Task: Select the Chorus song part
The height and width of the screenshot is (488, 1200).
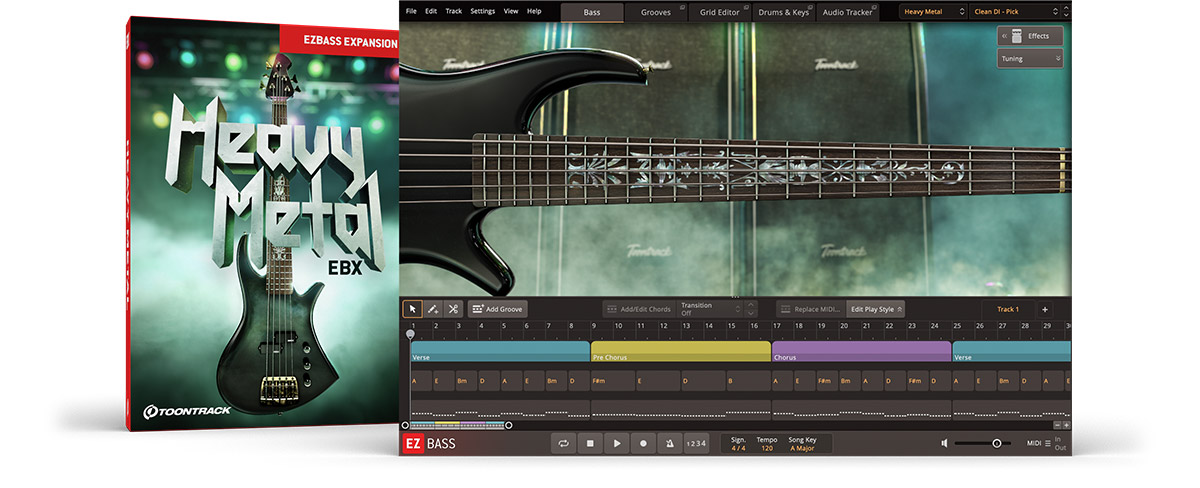Action: [861, 351]
